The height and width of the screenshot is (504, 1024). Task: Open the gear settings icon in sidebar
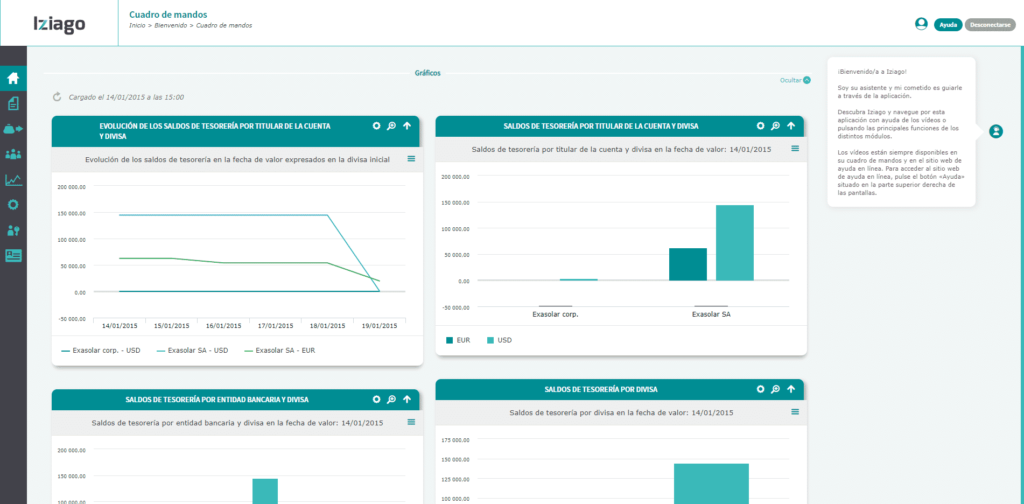click(x=13, y=204)
